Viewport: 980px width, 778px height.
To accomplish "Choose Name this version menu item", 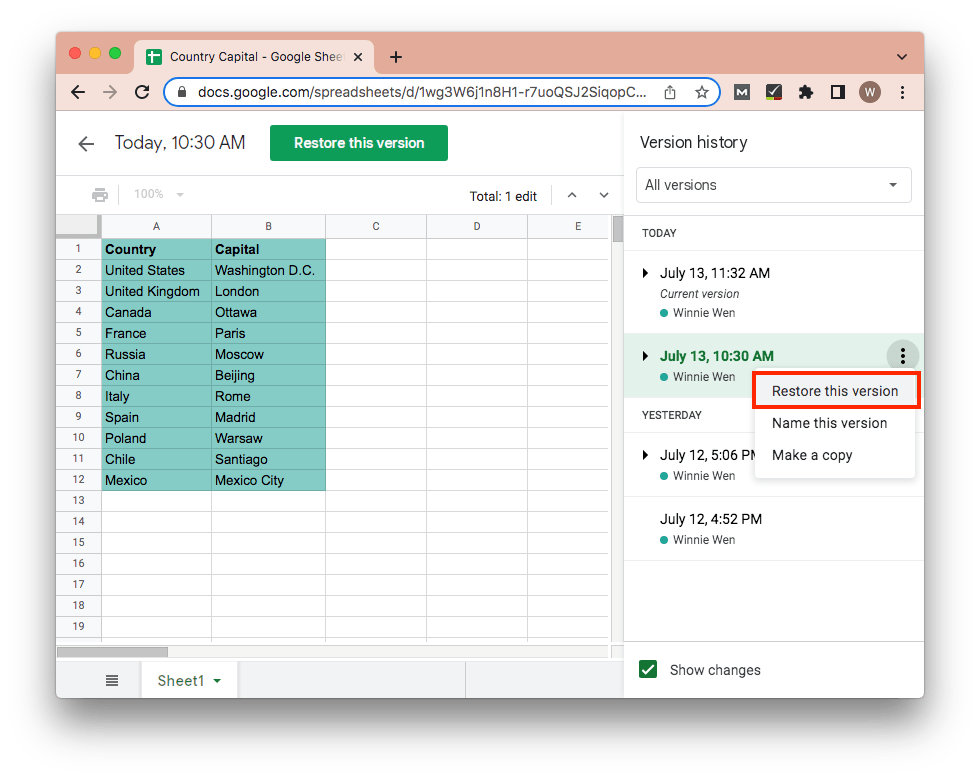I will point(829,423).
